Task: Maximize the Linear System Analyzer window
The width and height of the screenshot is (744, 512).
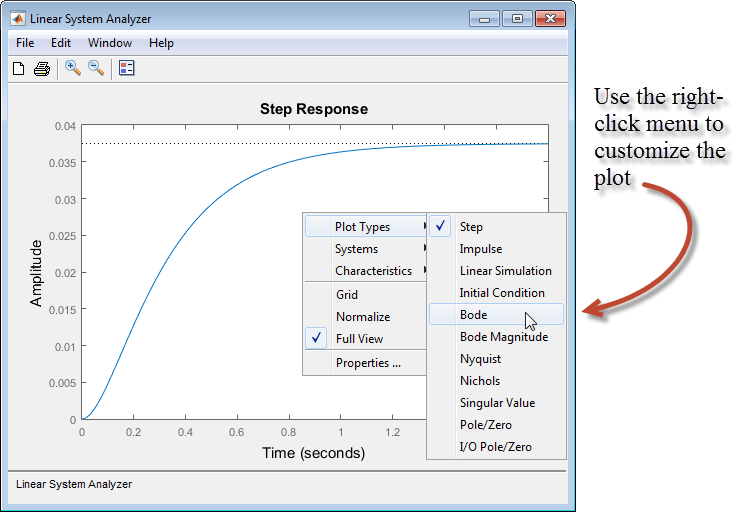Action: [517, 19]
